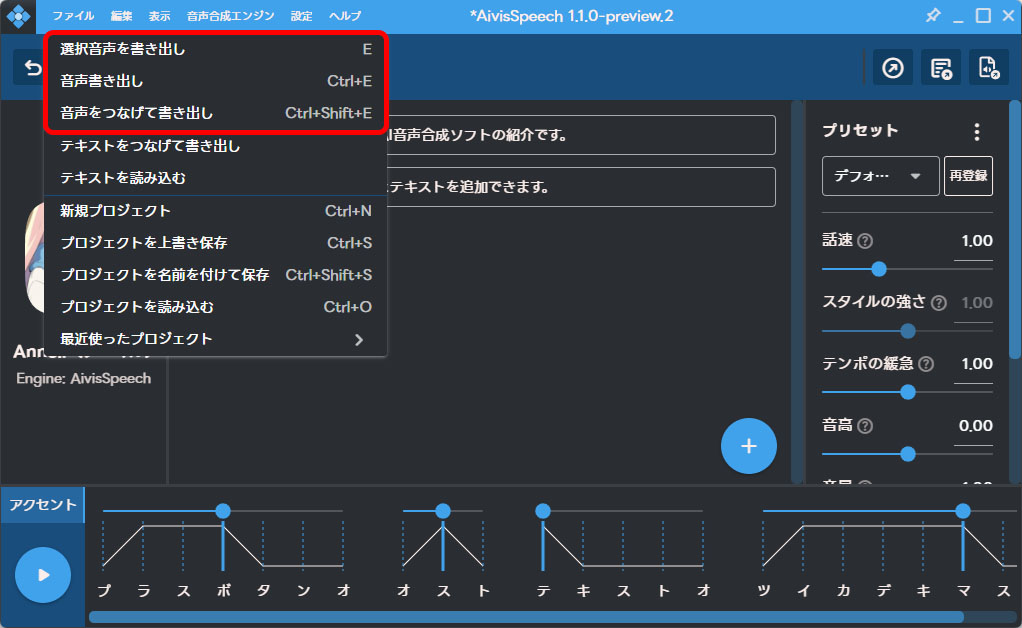Click the プリセット heading

pos(860,131)
